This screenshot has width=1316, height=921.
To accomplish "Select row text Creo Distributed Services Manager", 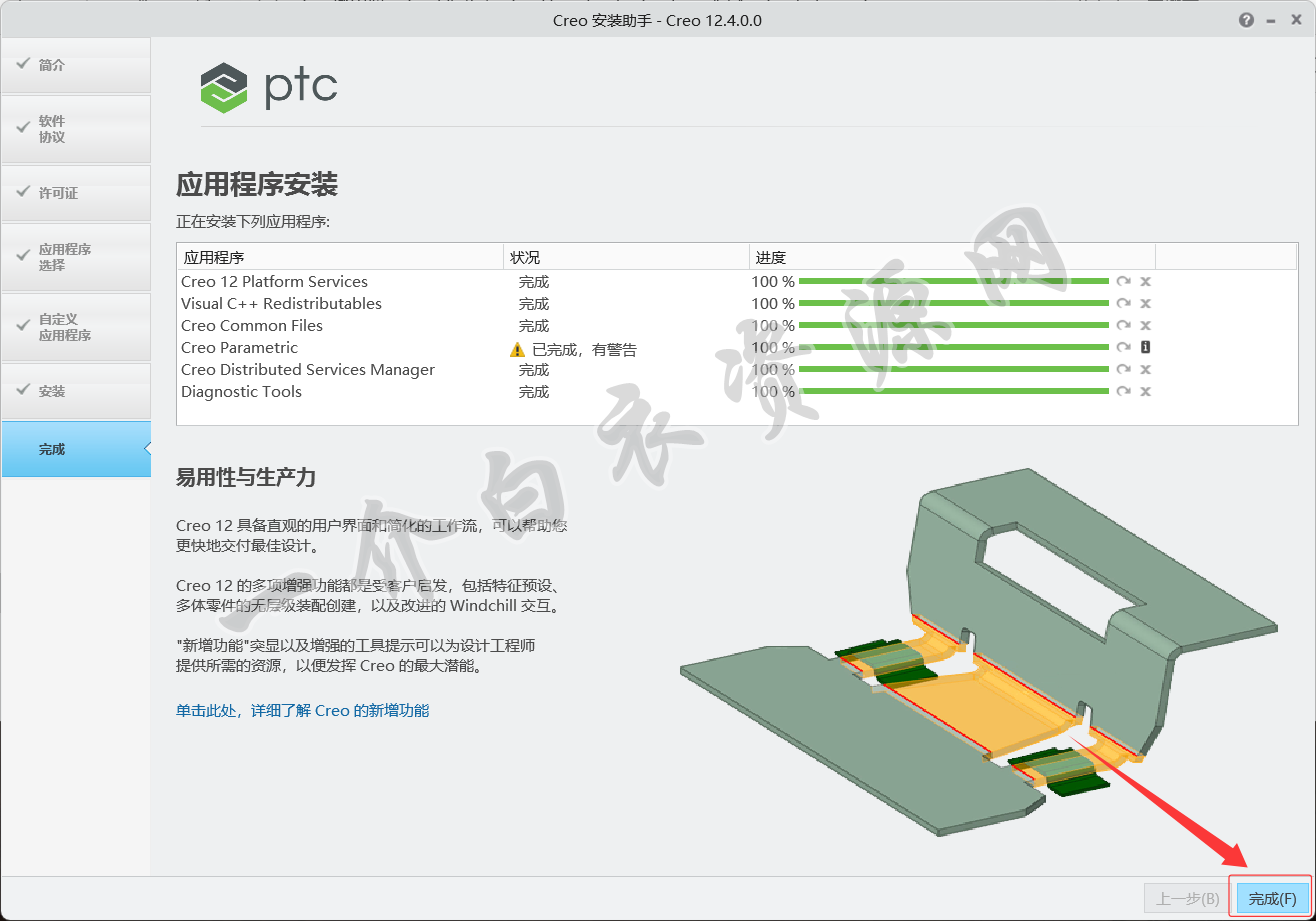I will click(x=308, y=370).
